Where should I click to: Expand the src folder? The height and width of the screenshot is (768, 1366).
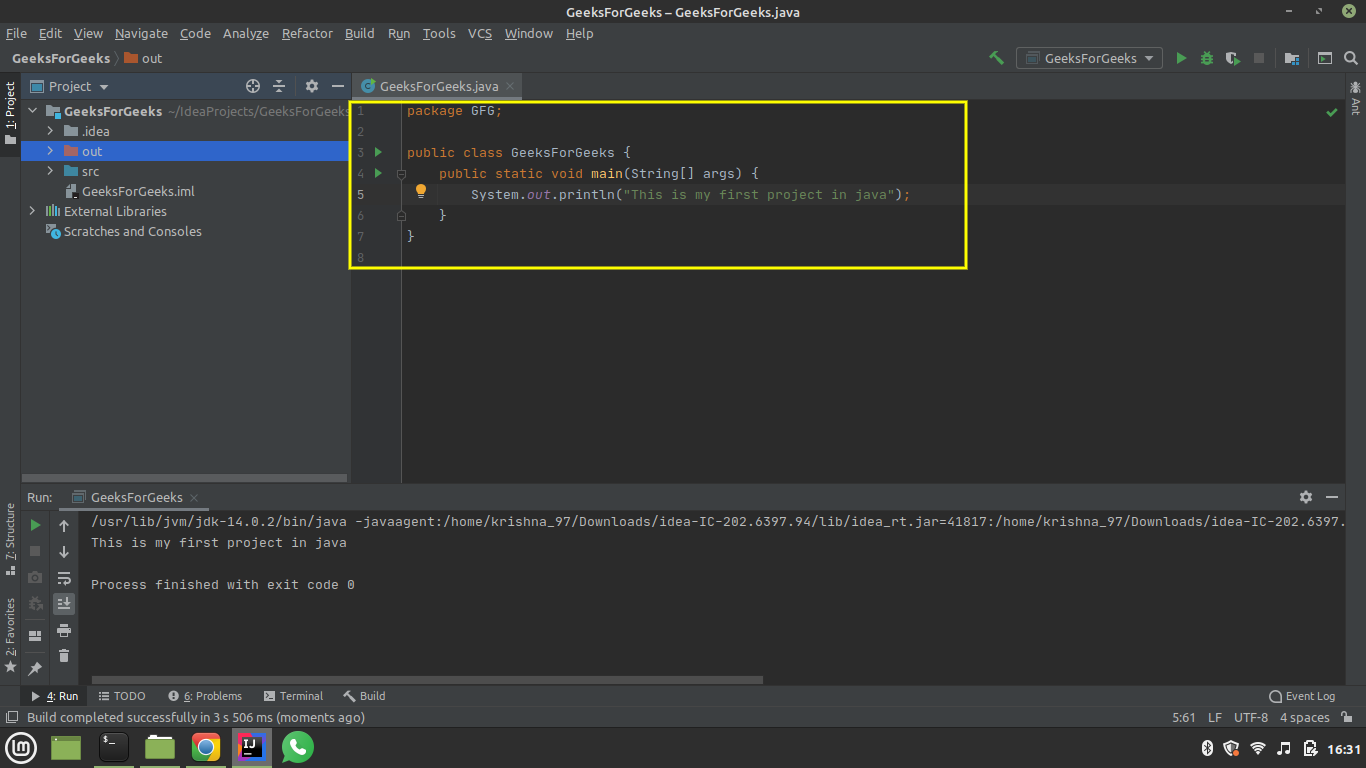[50, 171]
